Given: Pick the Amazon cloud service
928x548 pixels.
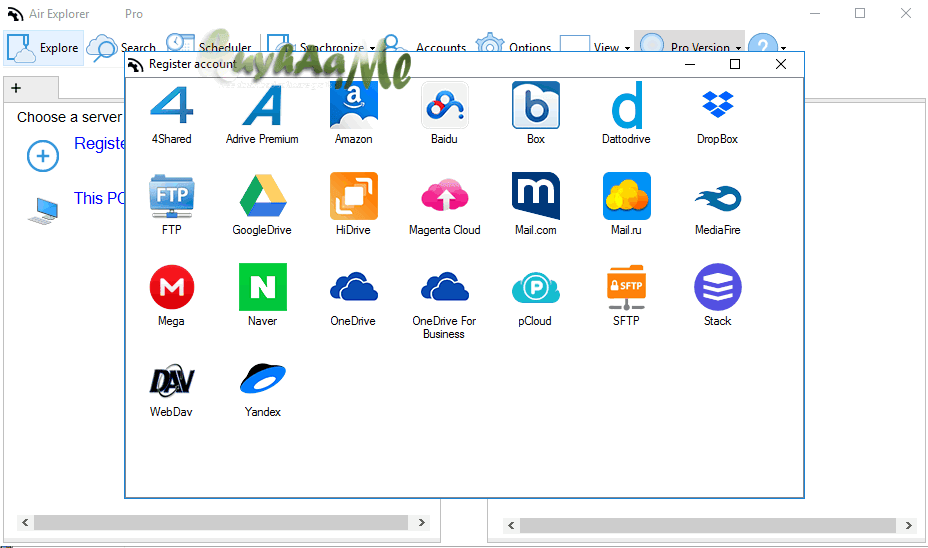Looking at the screenshot, I should click(353, 105).
